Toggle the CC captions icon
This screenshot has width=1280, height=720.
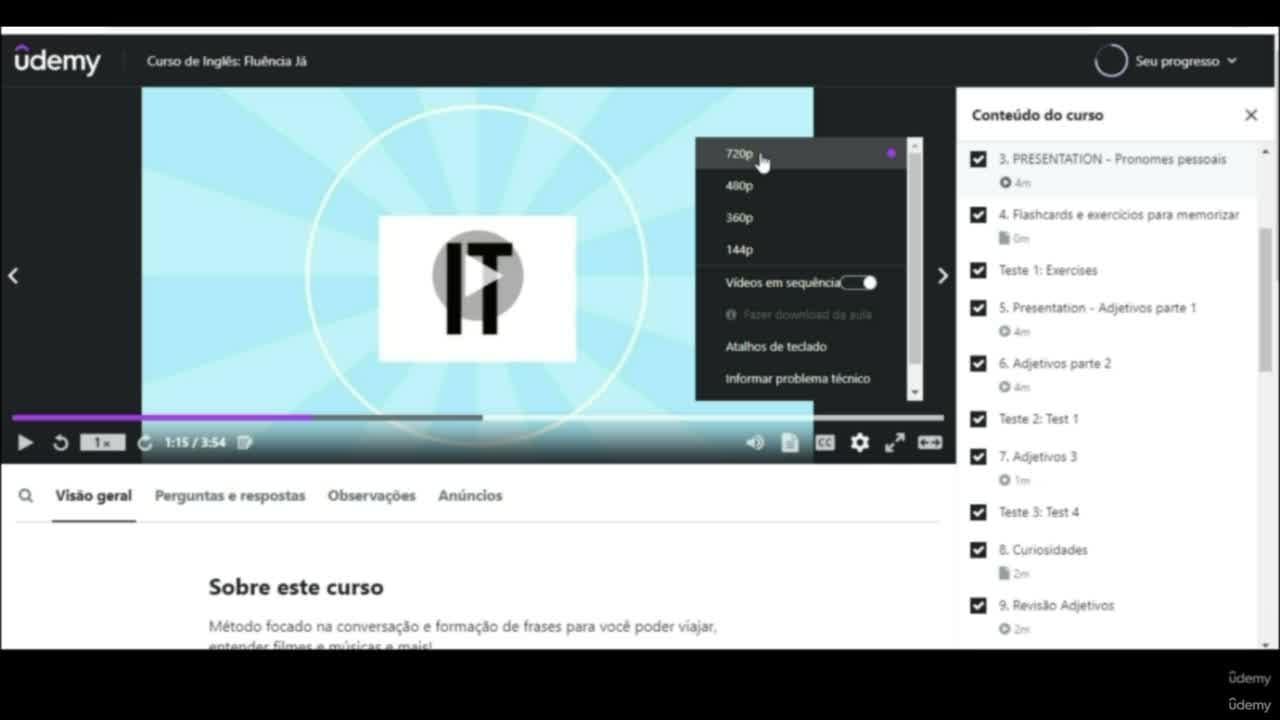click(x=825, y=442)
